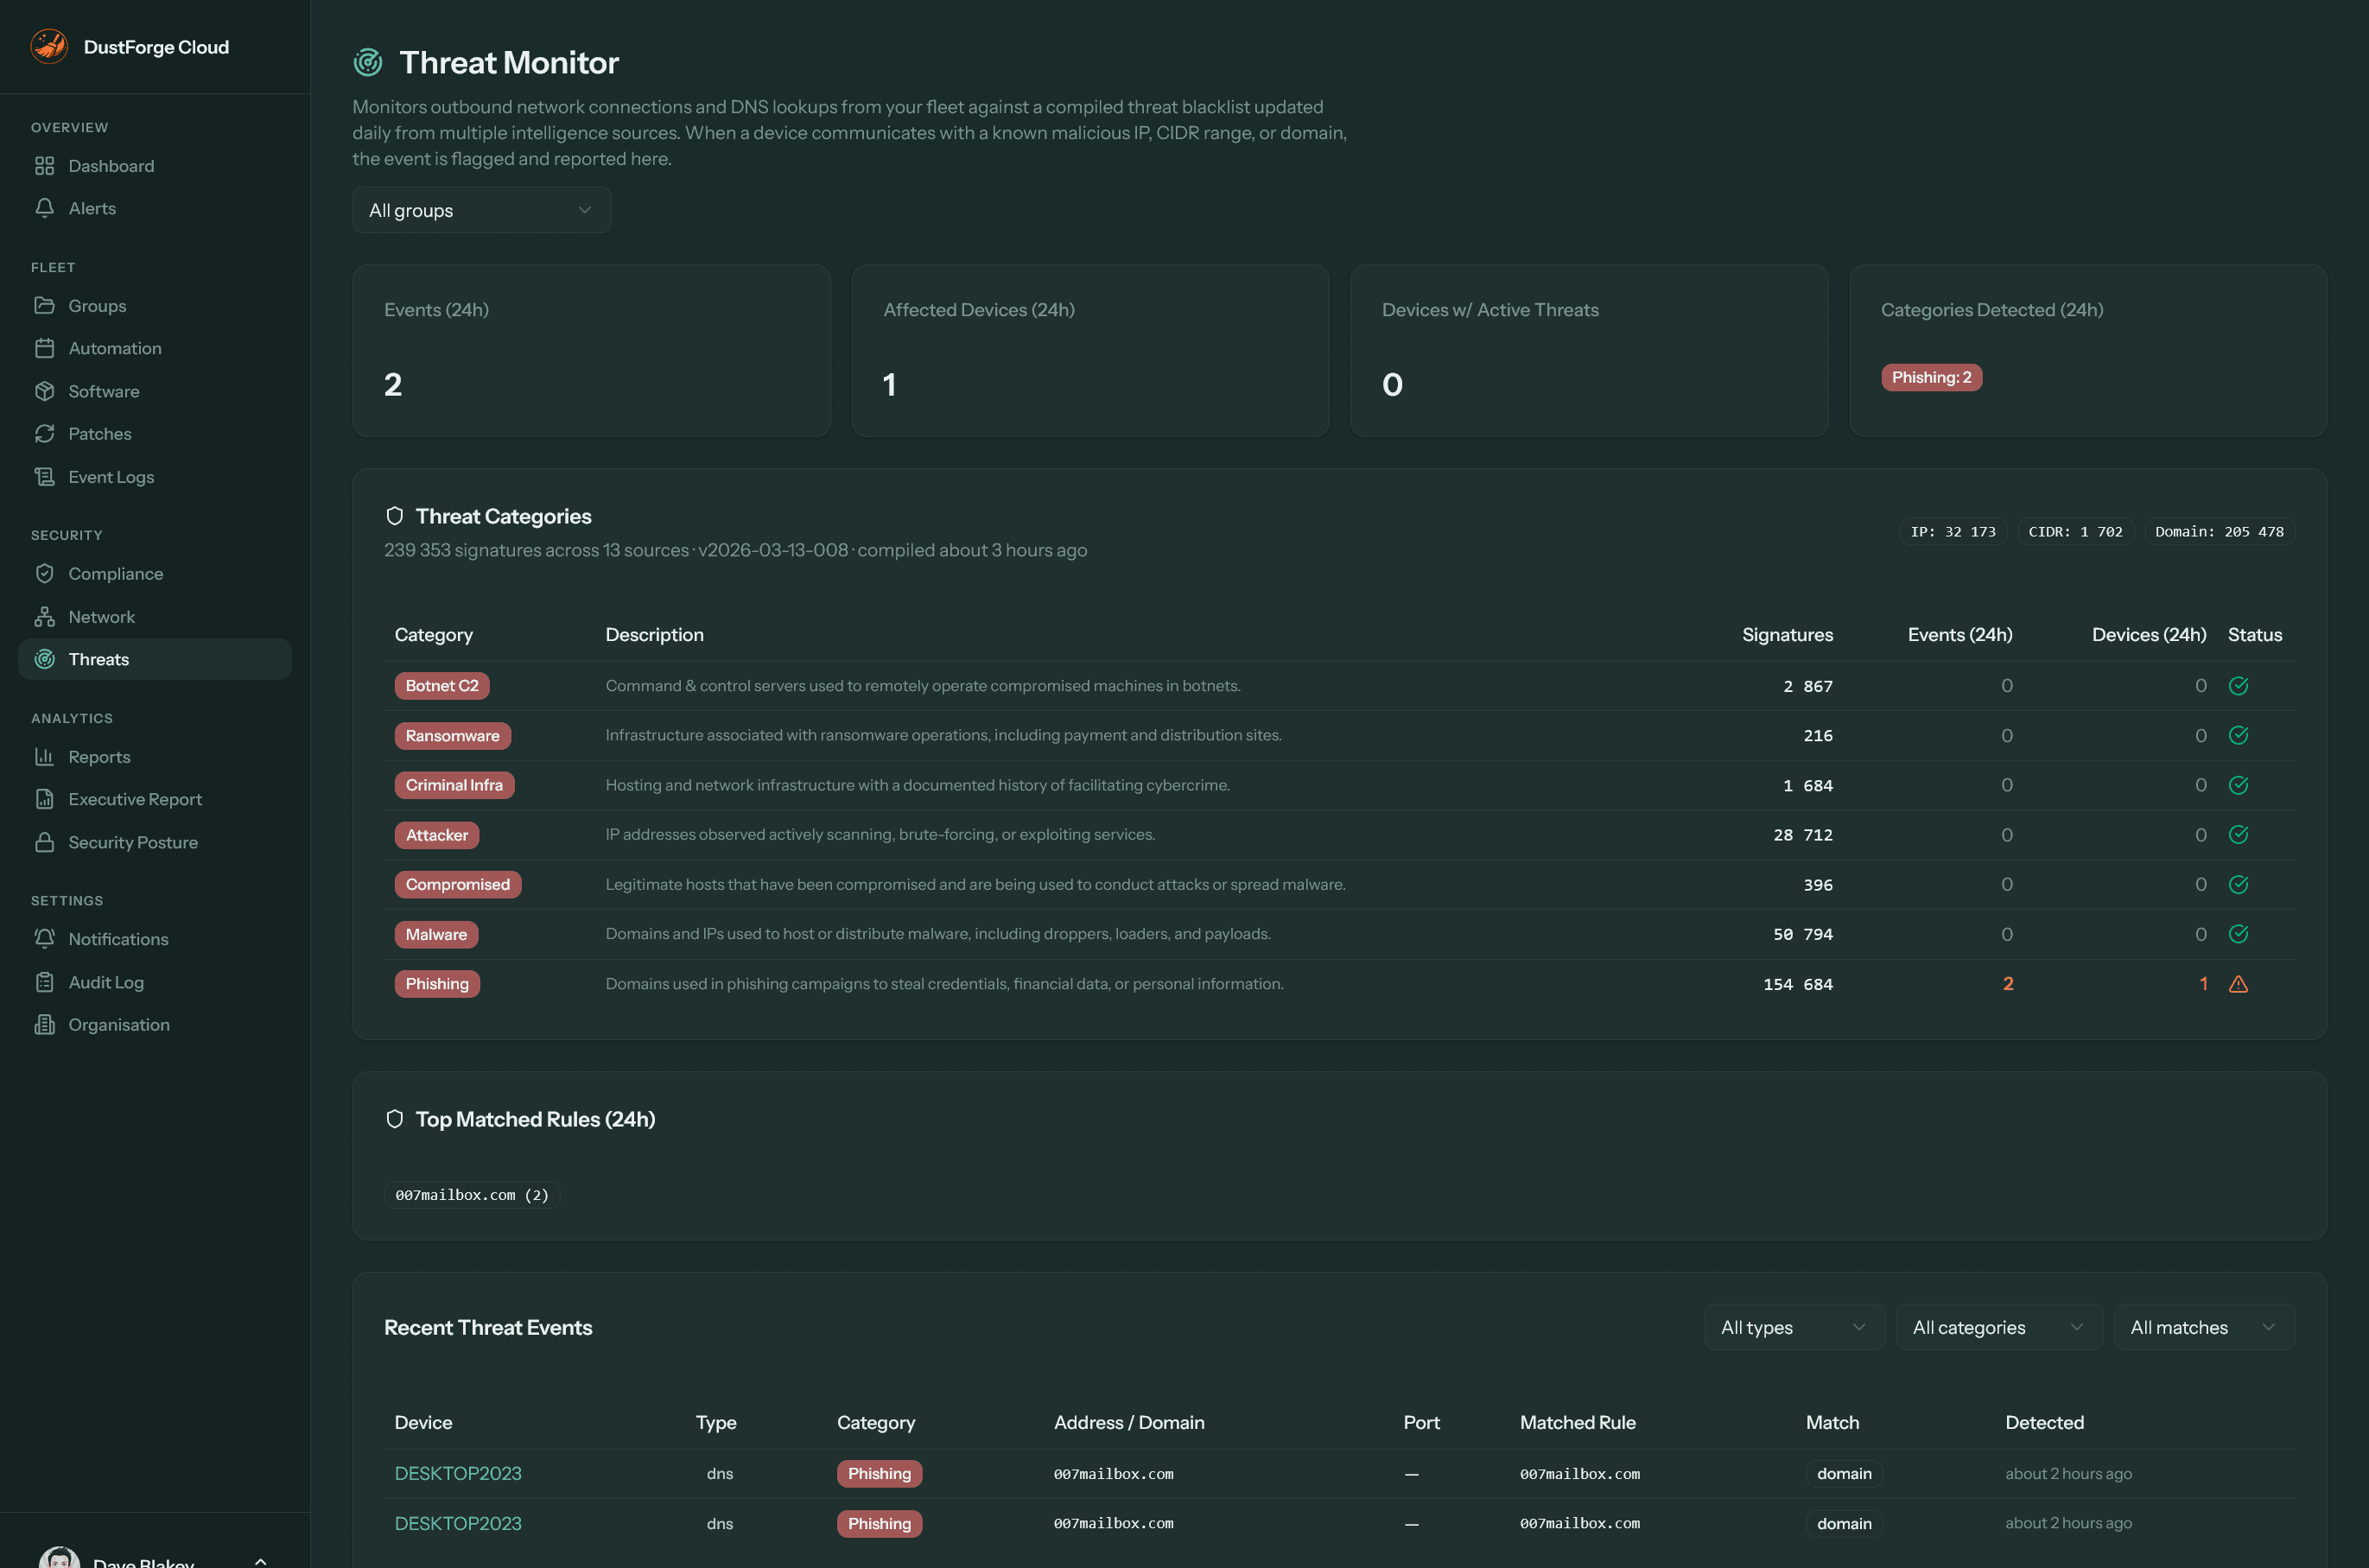Click the green status check for Botnet C2
This screenshot has width=2369, height=1568.
pos(2239,686)
